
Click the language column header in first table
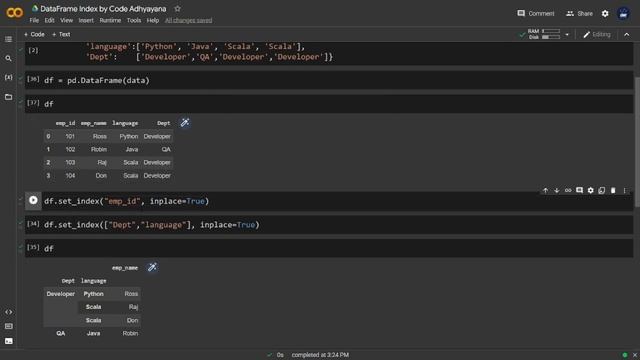[125, 123]
